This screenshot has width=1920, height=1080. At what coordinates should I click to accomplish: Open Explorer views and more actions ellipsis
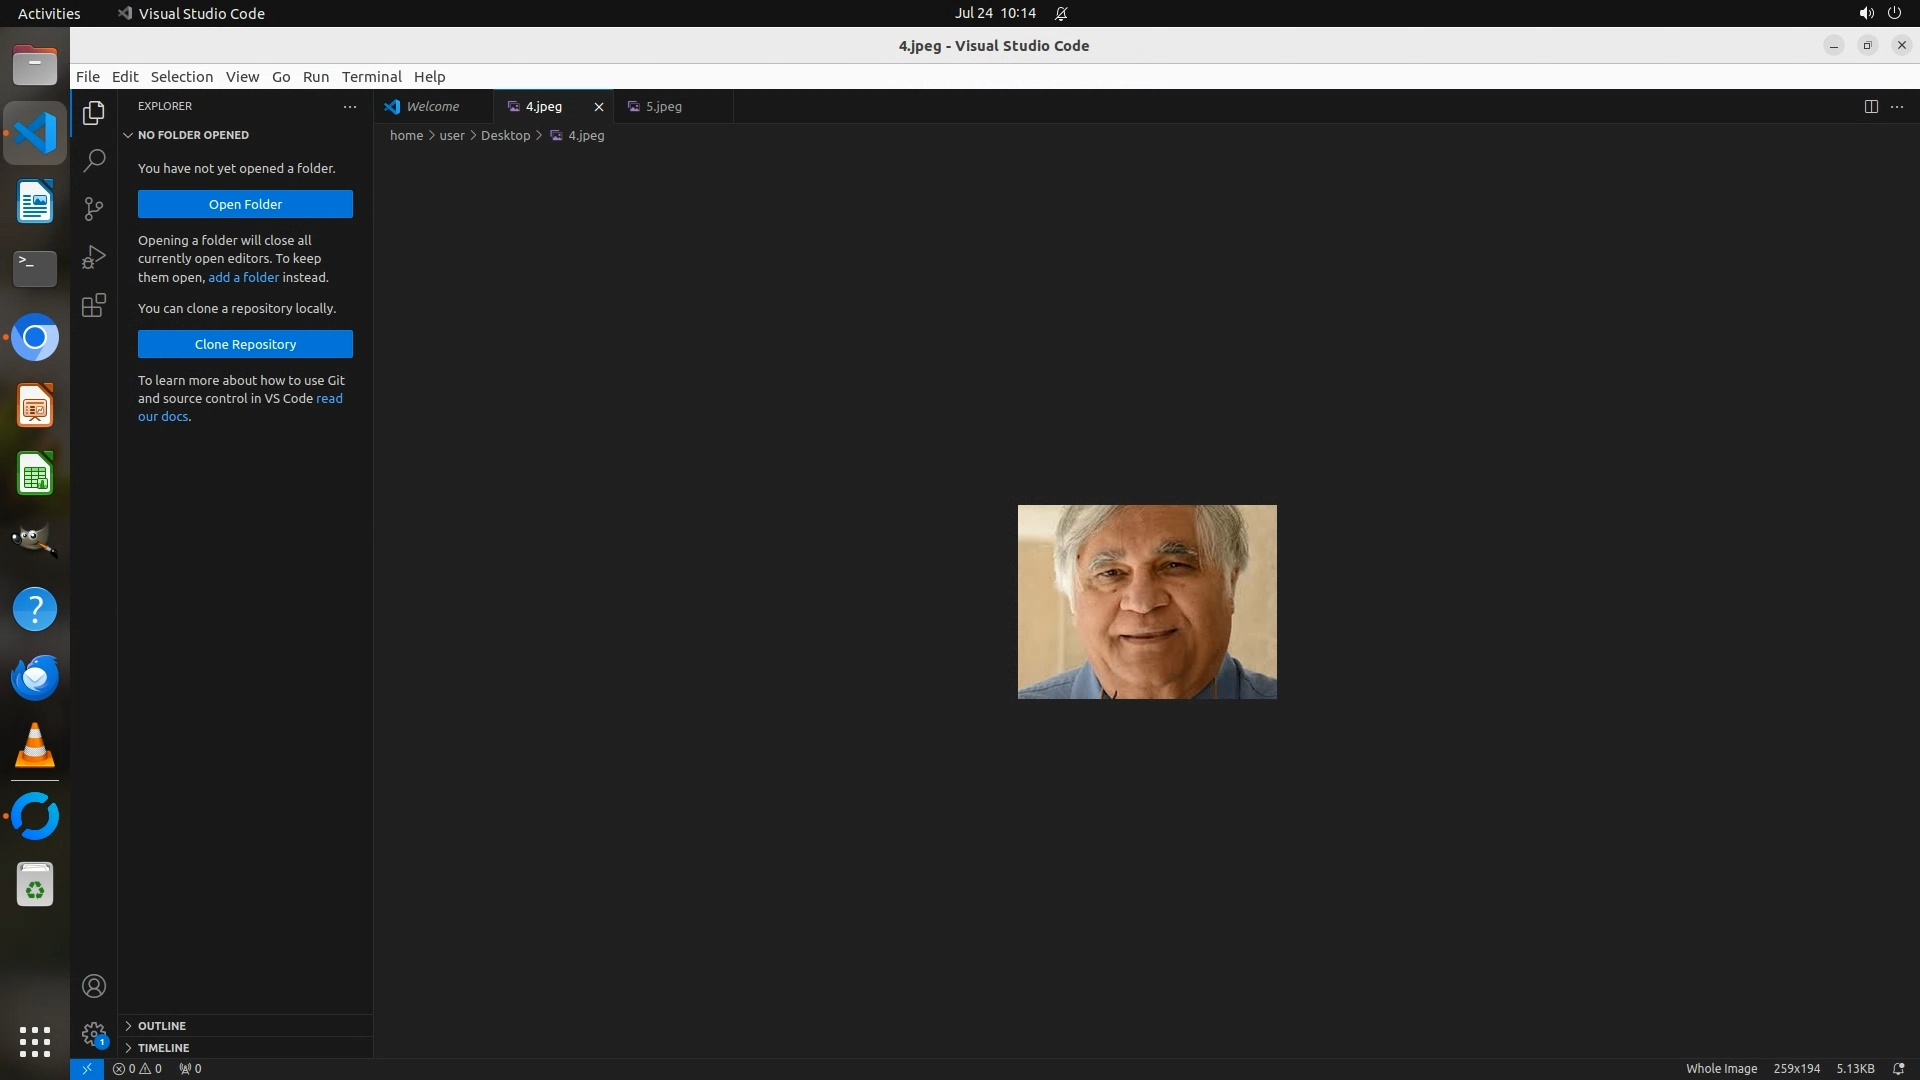(x=350, y=106)
